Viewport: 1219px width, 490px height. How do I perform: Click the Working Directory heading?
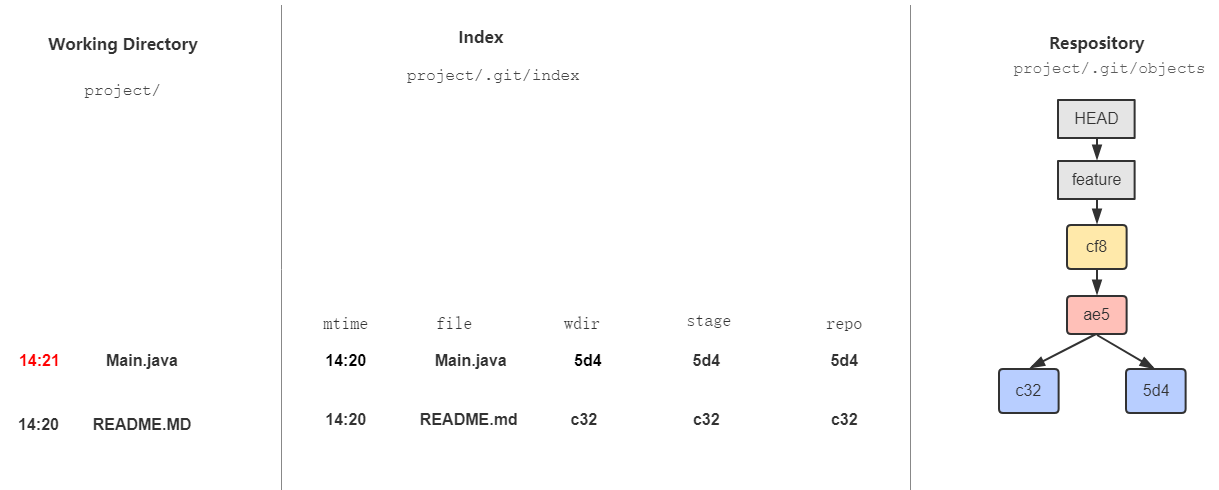point(123,44)
